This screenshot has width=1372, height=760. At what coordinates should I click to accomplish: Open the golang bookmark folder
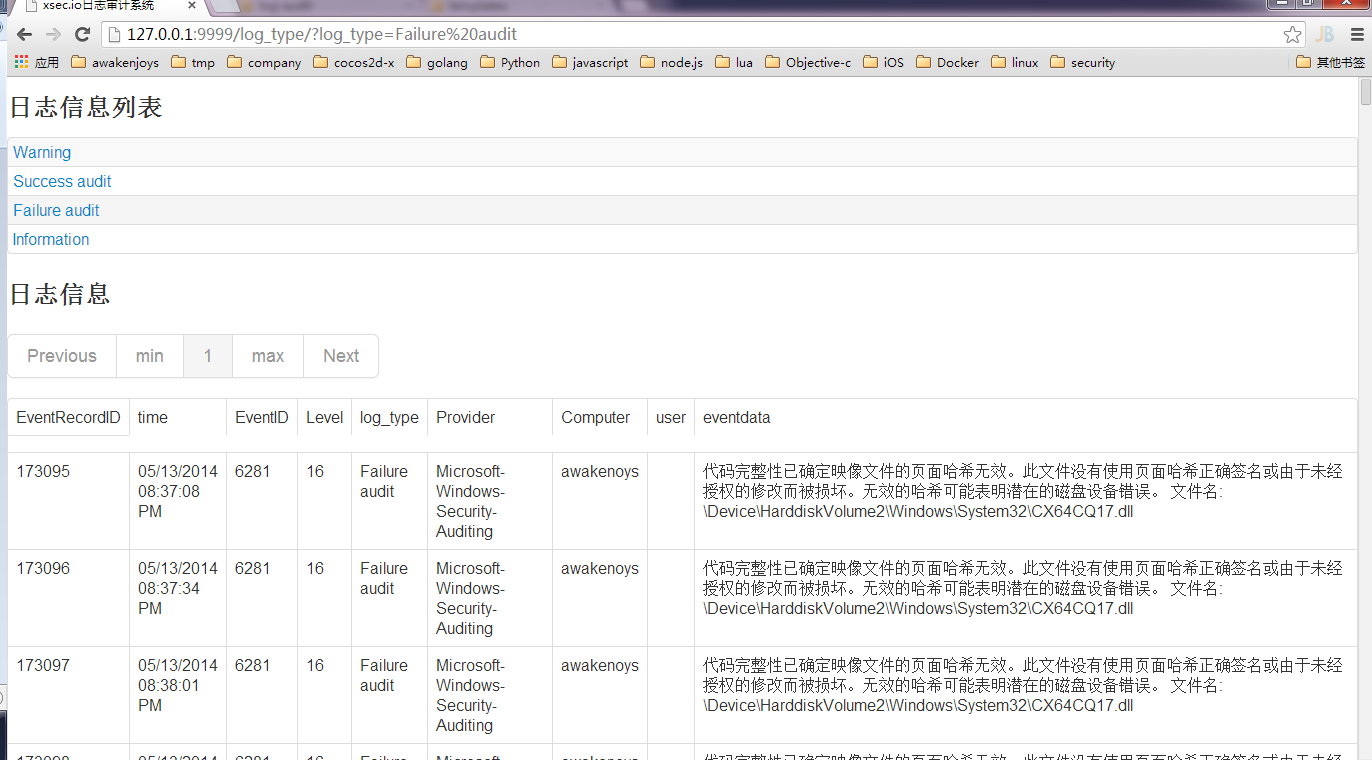coord(437,62)
